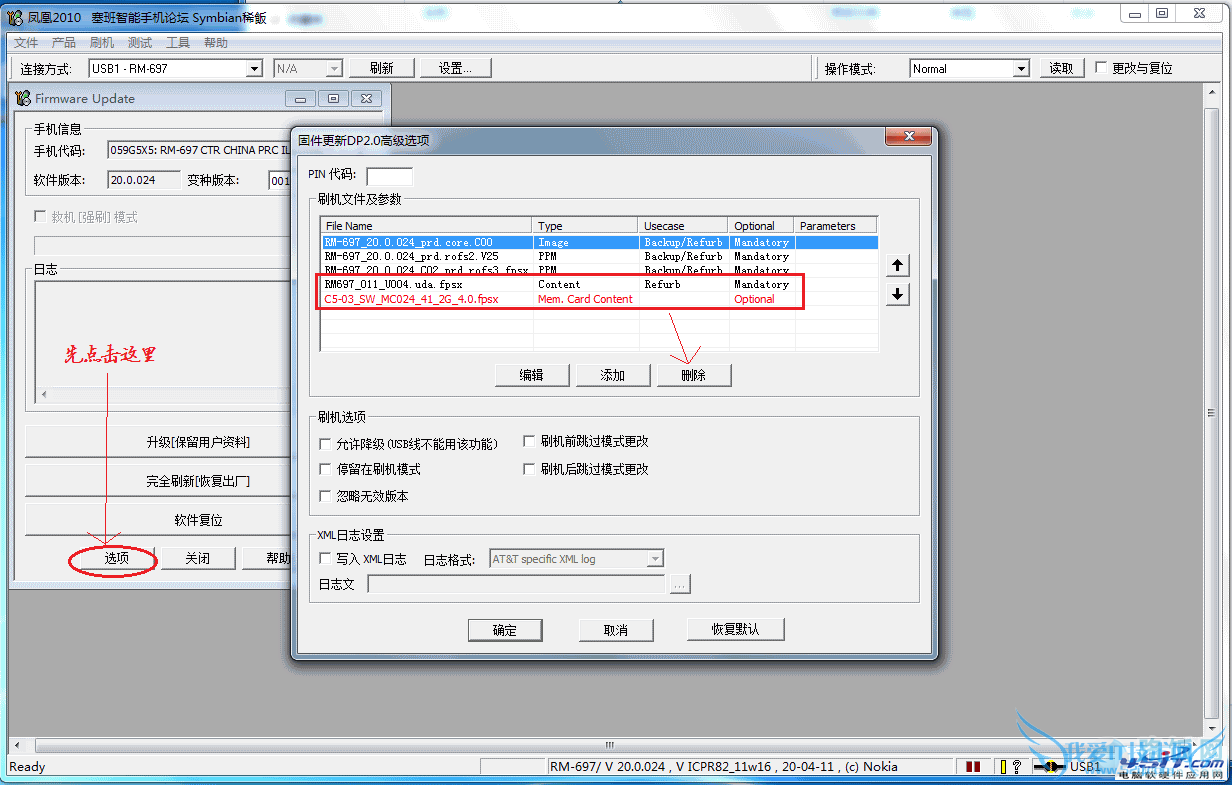Click the PIN 代码 input field
Screen dimensions: 1232x785
pyautogui.click(x=389, y=175)
